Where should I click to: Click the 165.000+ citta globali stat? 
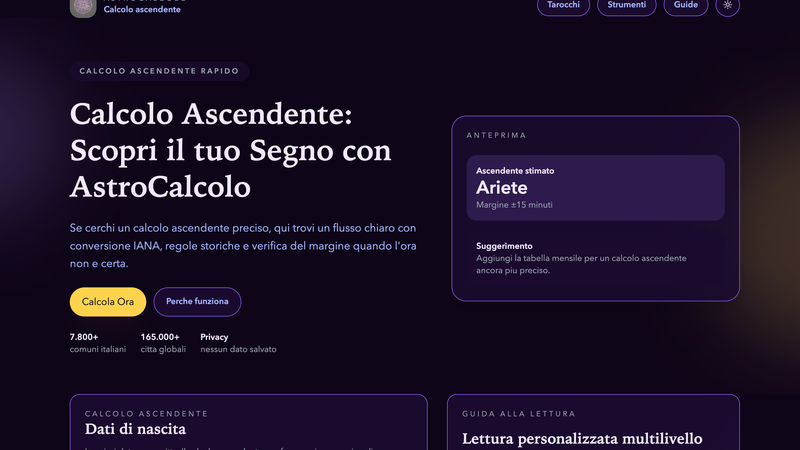coord(163,343)
